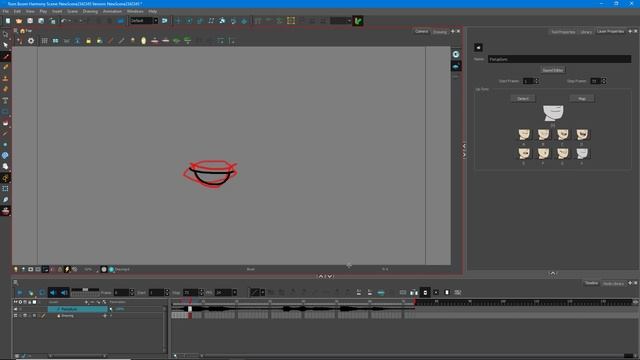The width and height of the screenshot is (640, 360).
Task: Select the Hand pan tool
Action: pyautogui.click(x=5, y=167)
